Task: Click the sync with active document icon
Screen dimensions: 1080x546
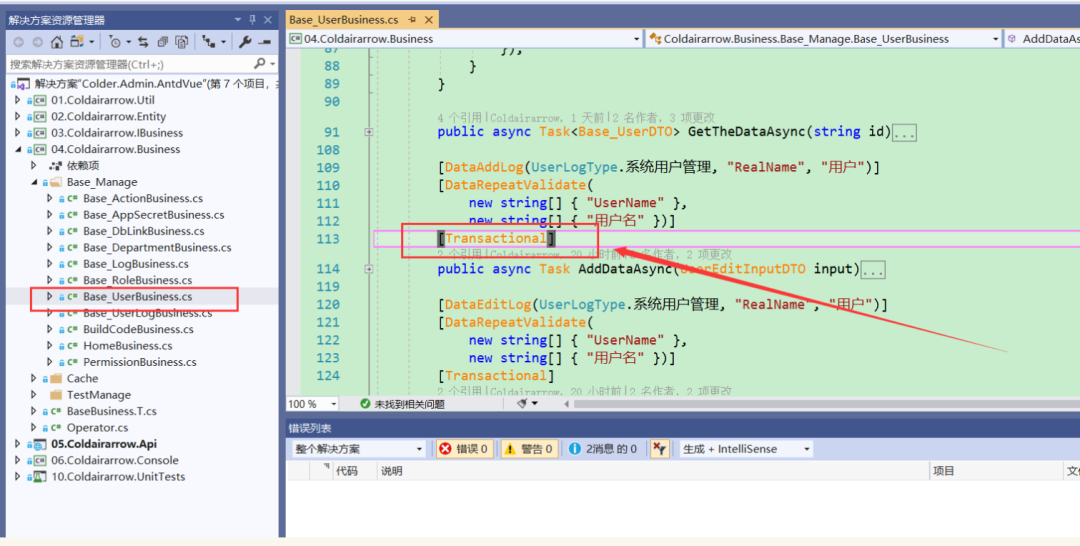Action: [x=143, y=42]
